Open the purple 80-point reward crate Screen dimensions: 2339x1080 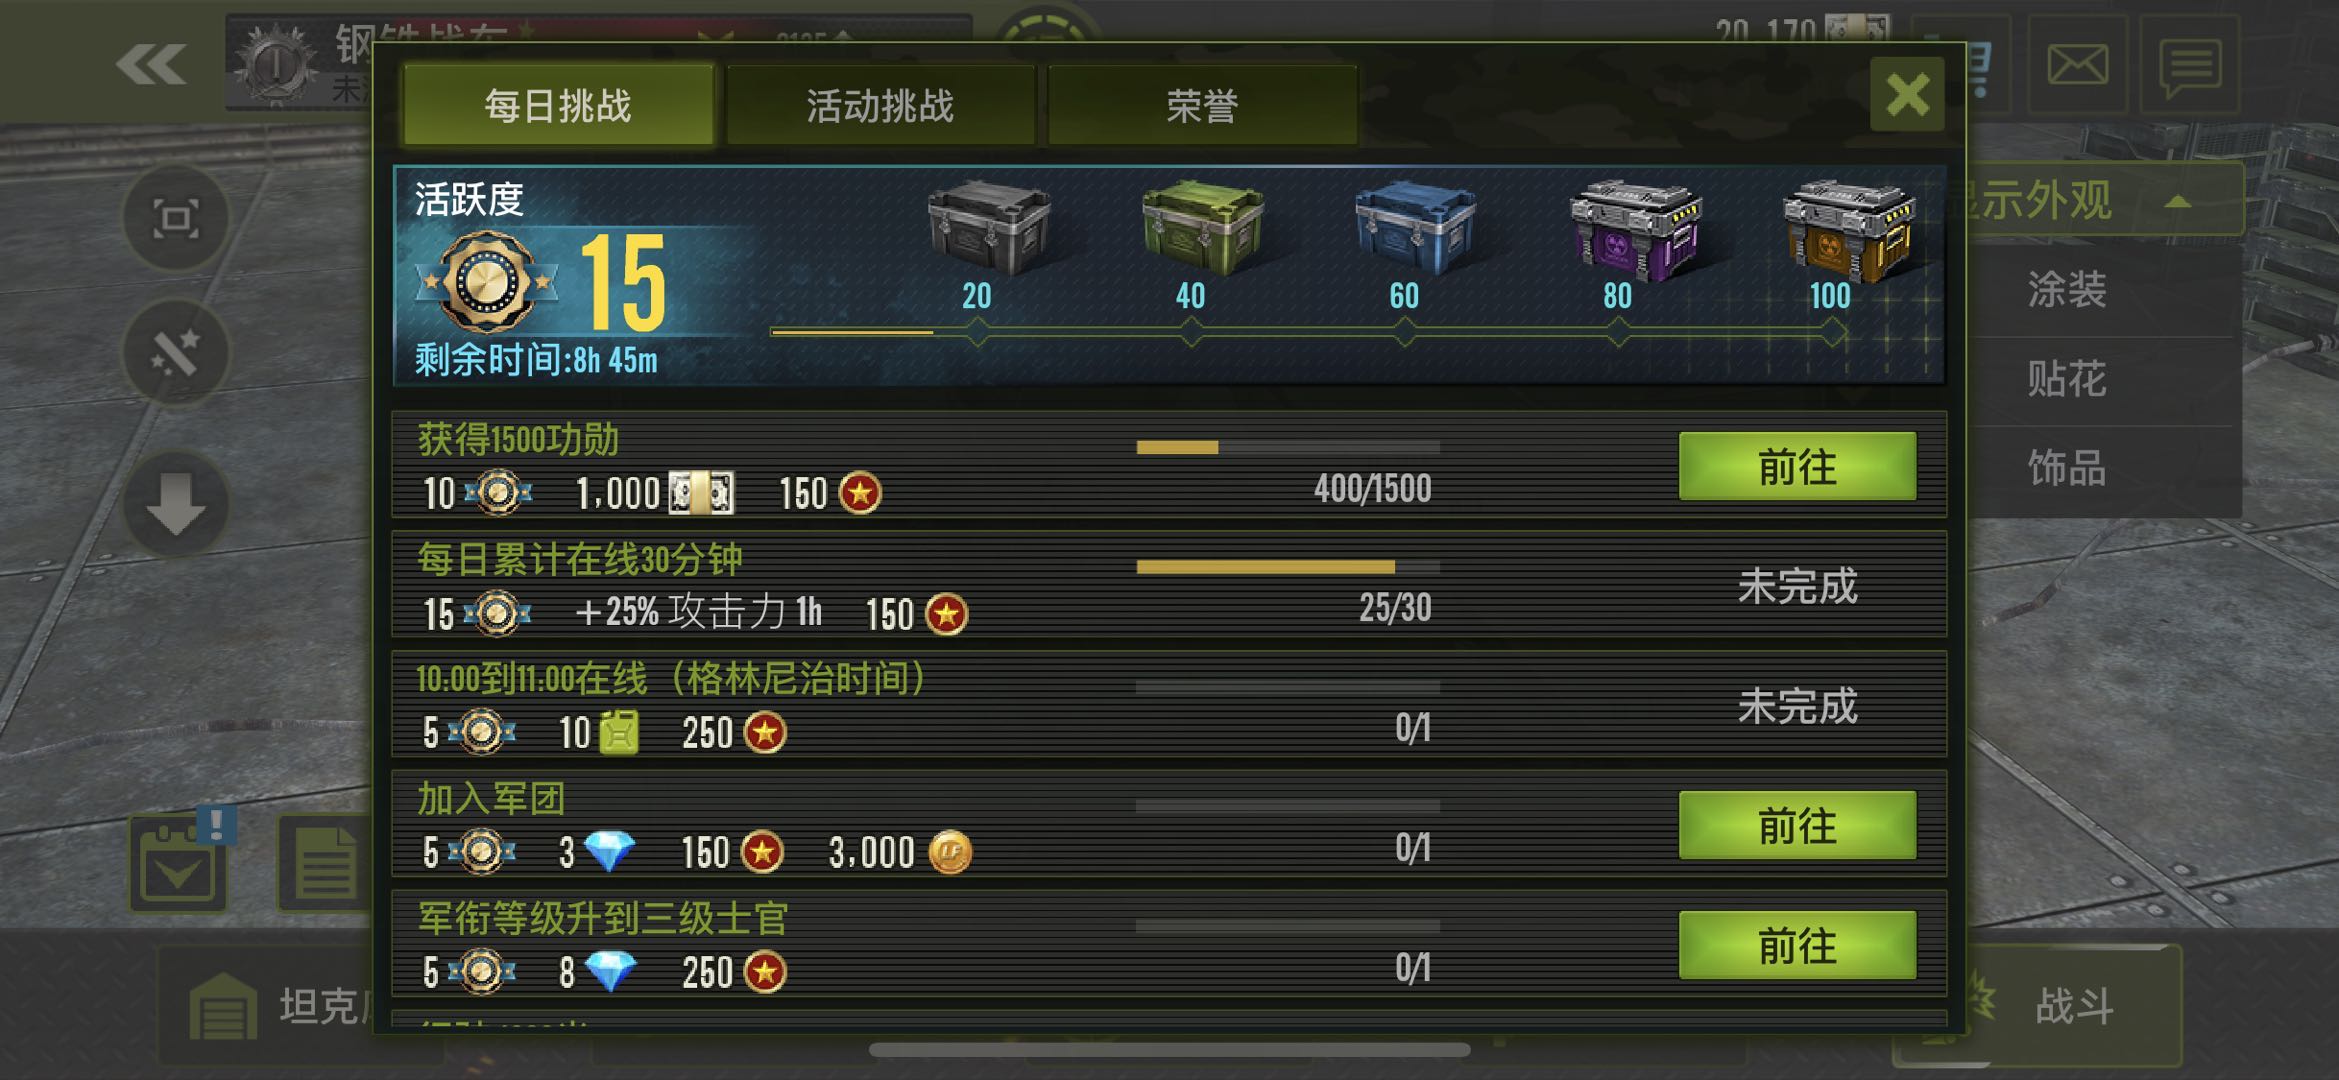(x=1635, y=230)
